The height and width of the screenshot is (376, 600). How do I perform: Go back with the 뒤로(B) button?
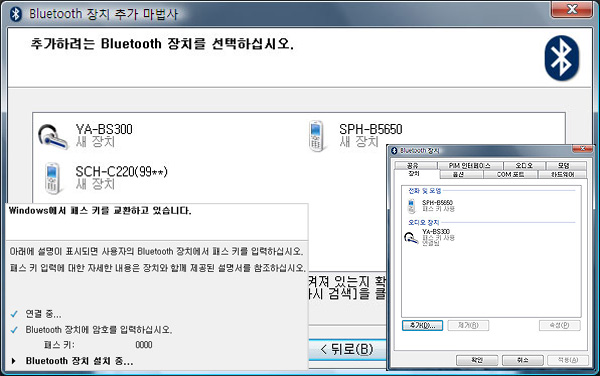[347, 349]
